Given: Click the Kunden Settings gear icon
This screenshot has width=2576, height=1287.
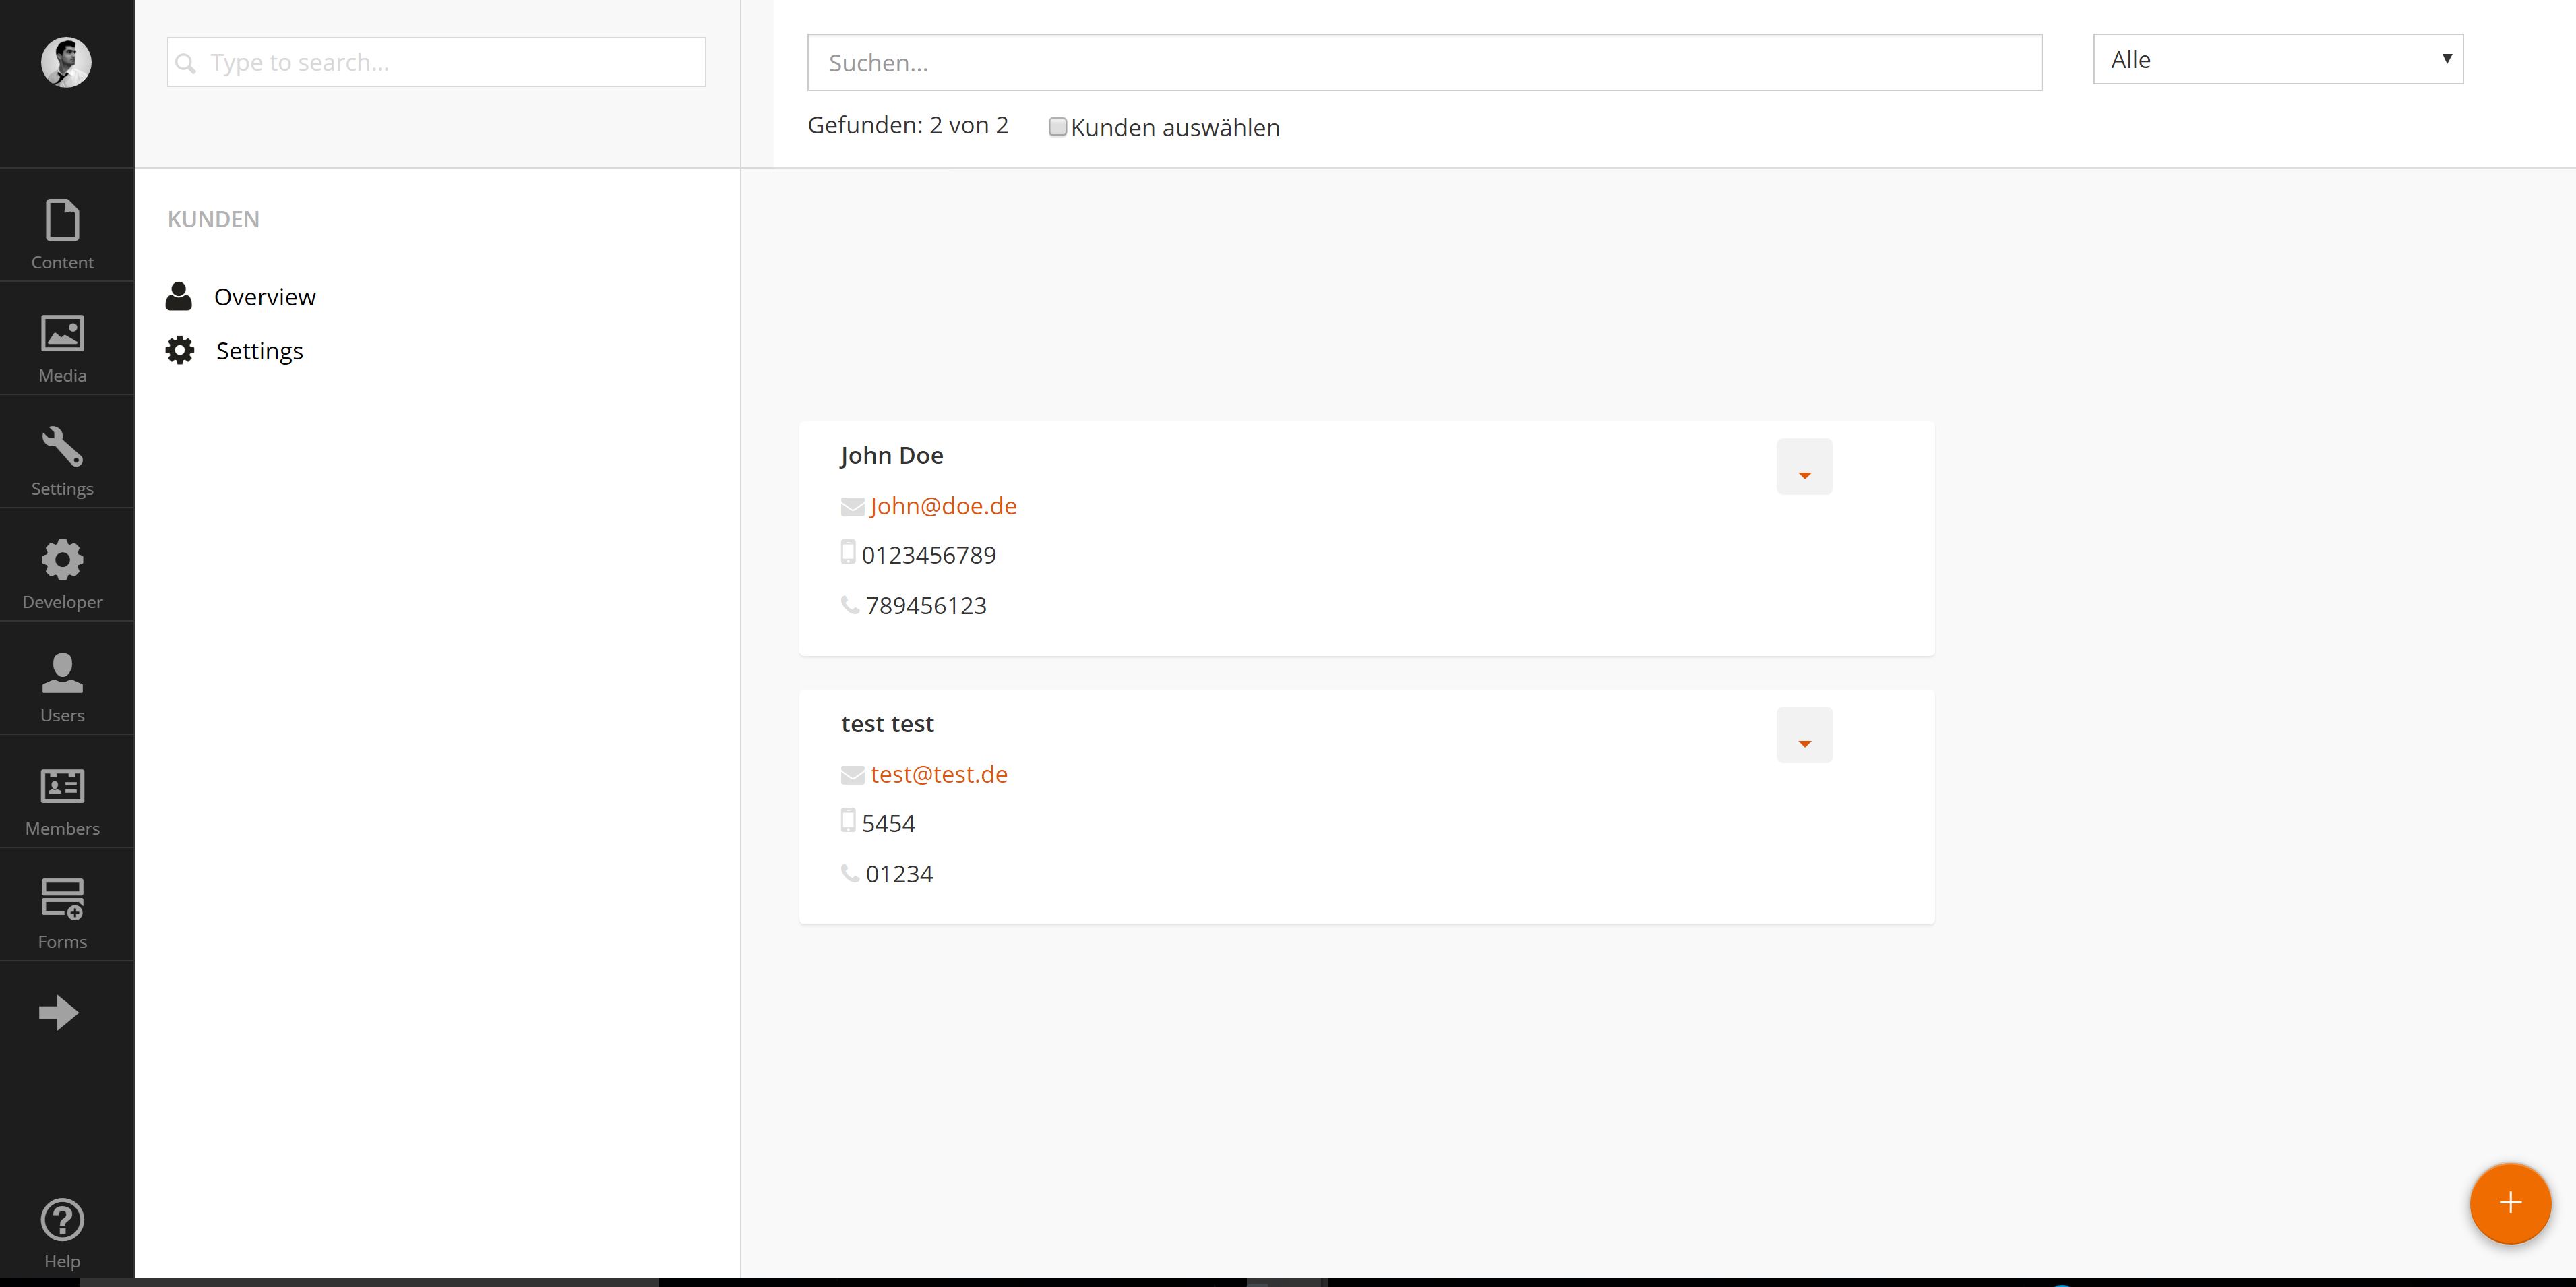Looking at the screenshot, I should (180, 350).
